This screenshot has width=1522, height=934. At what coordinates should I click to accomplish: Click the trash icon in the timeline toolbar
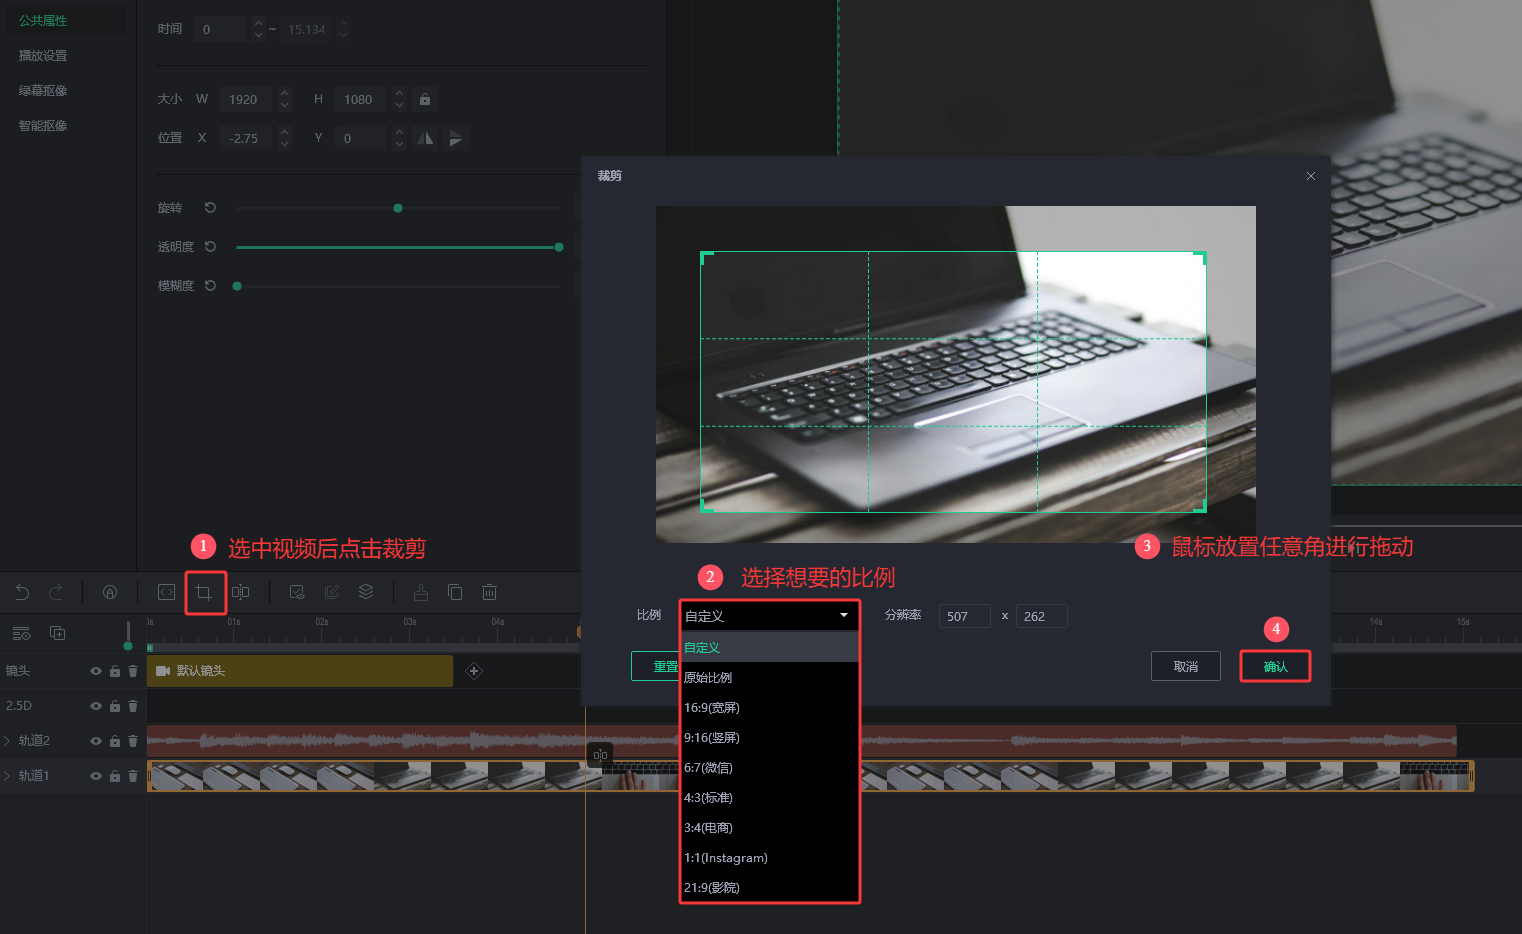(x=489, y=592)
